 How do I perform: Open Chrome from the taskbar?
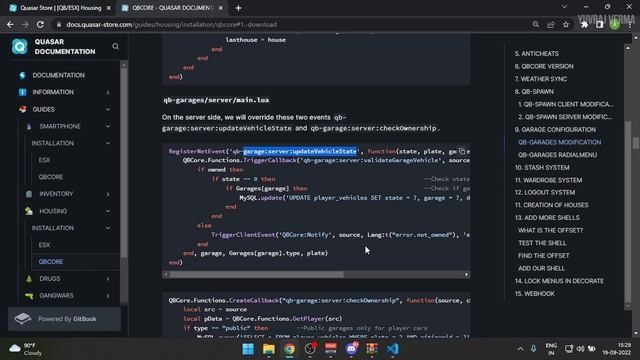coord(289,349)
